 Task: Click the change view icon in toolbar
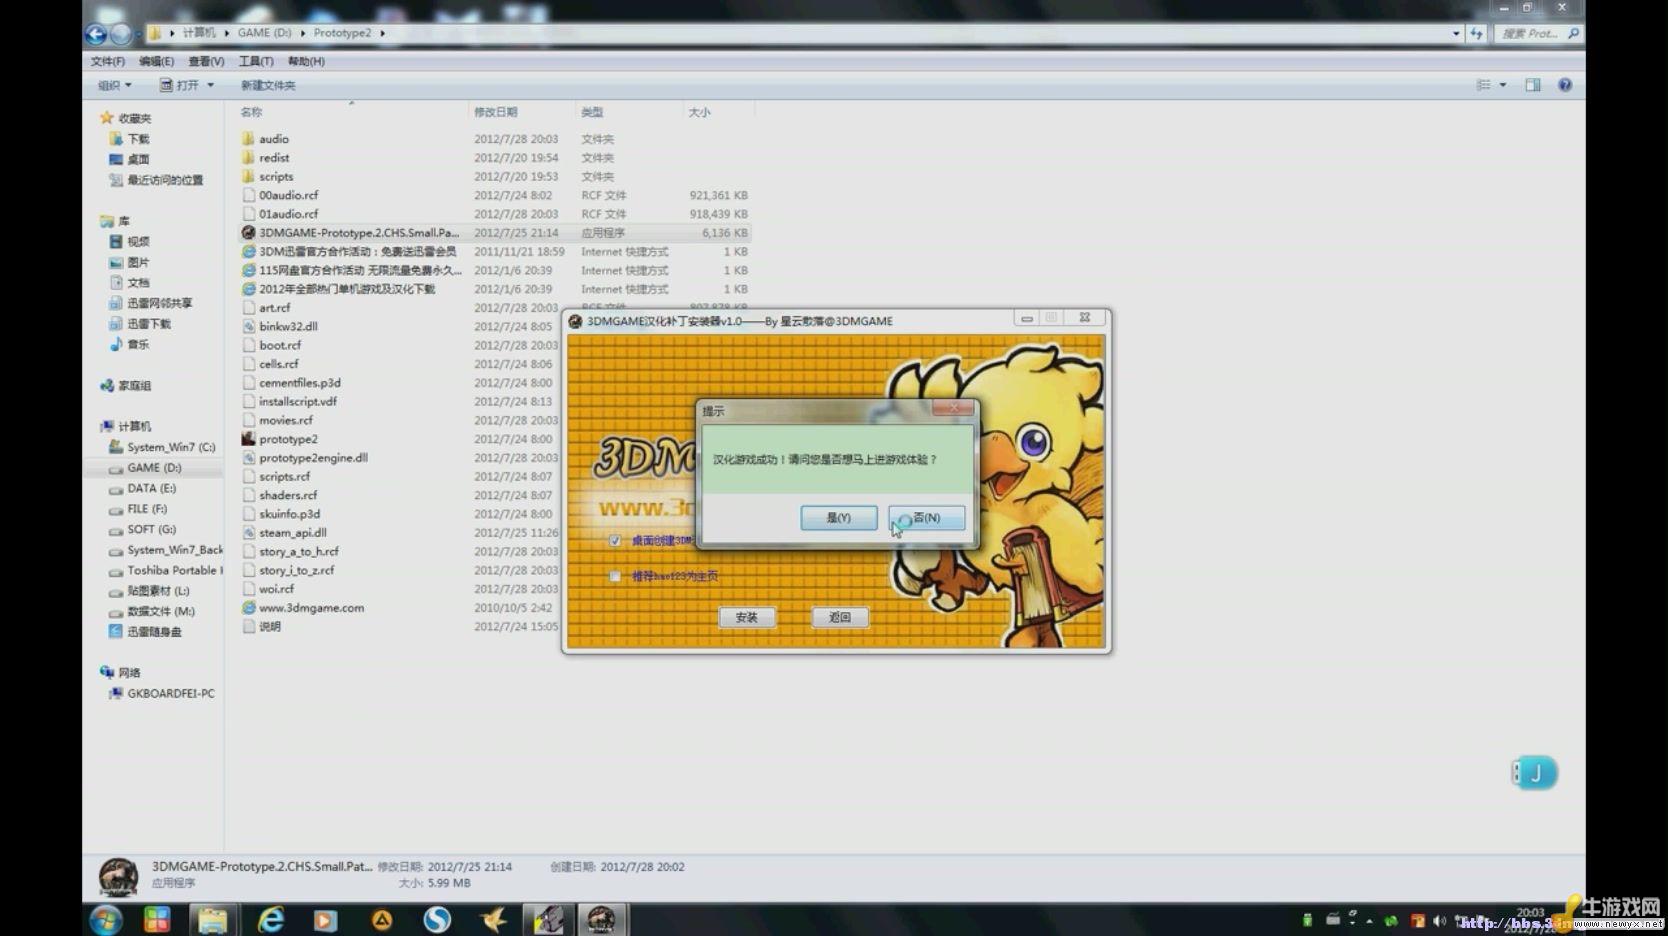point(1484,85)
